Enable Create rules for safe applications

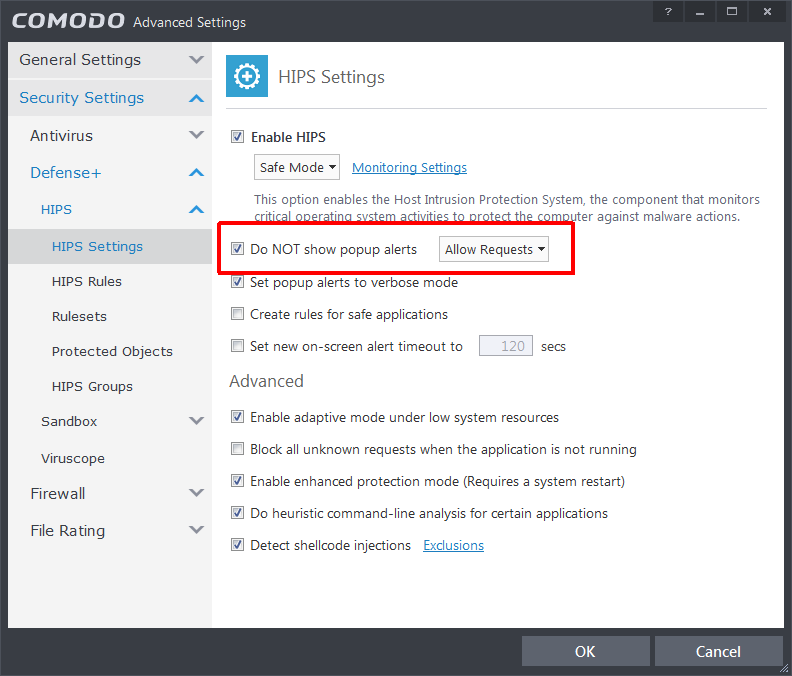237,314
